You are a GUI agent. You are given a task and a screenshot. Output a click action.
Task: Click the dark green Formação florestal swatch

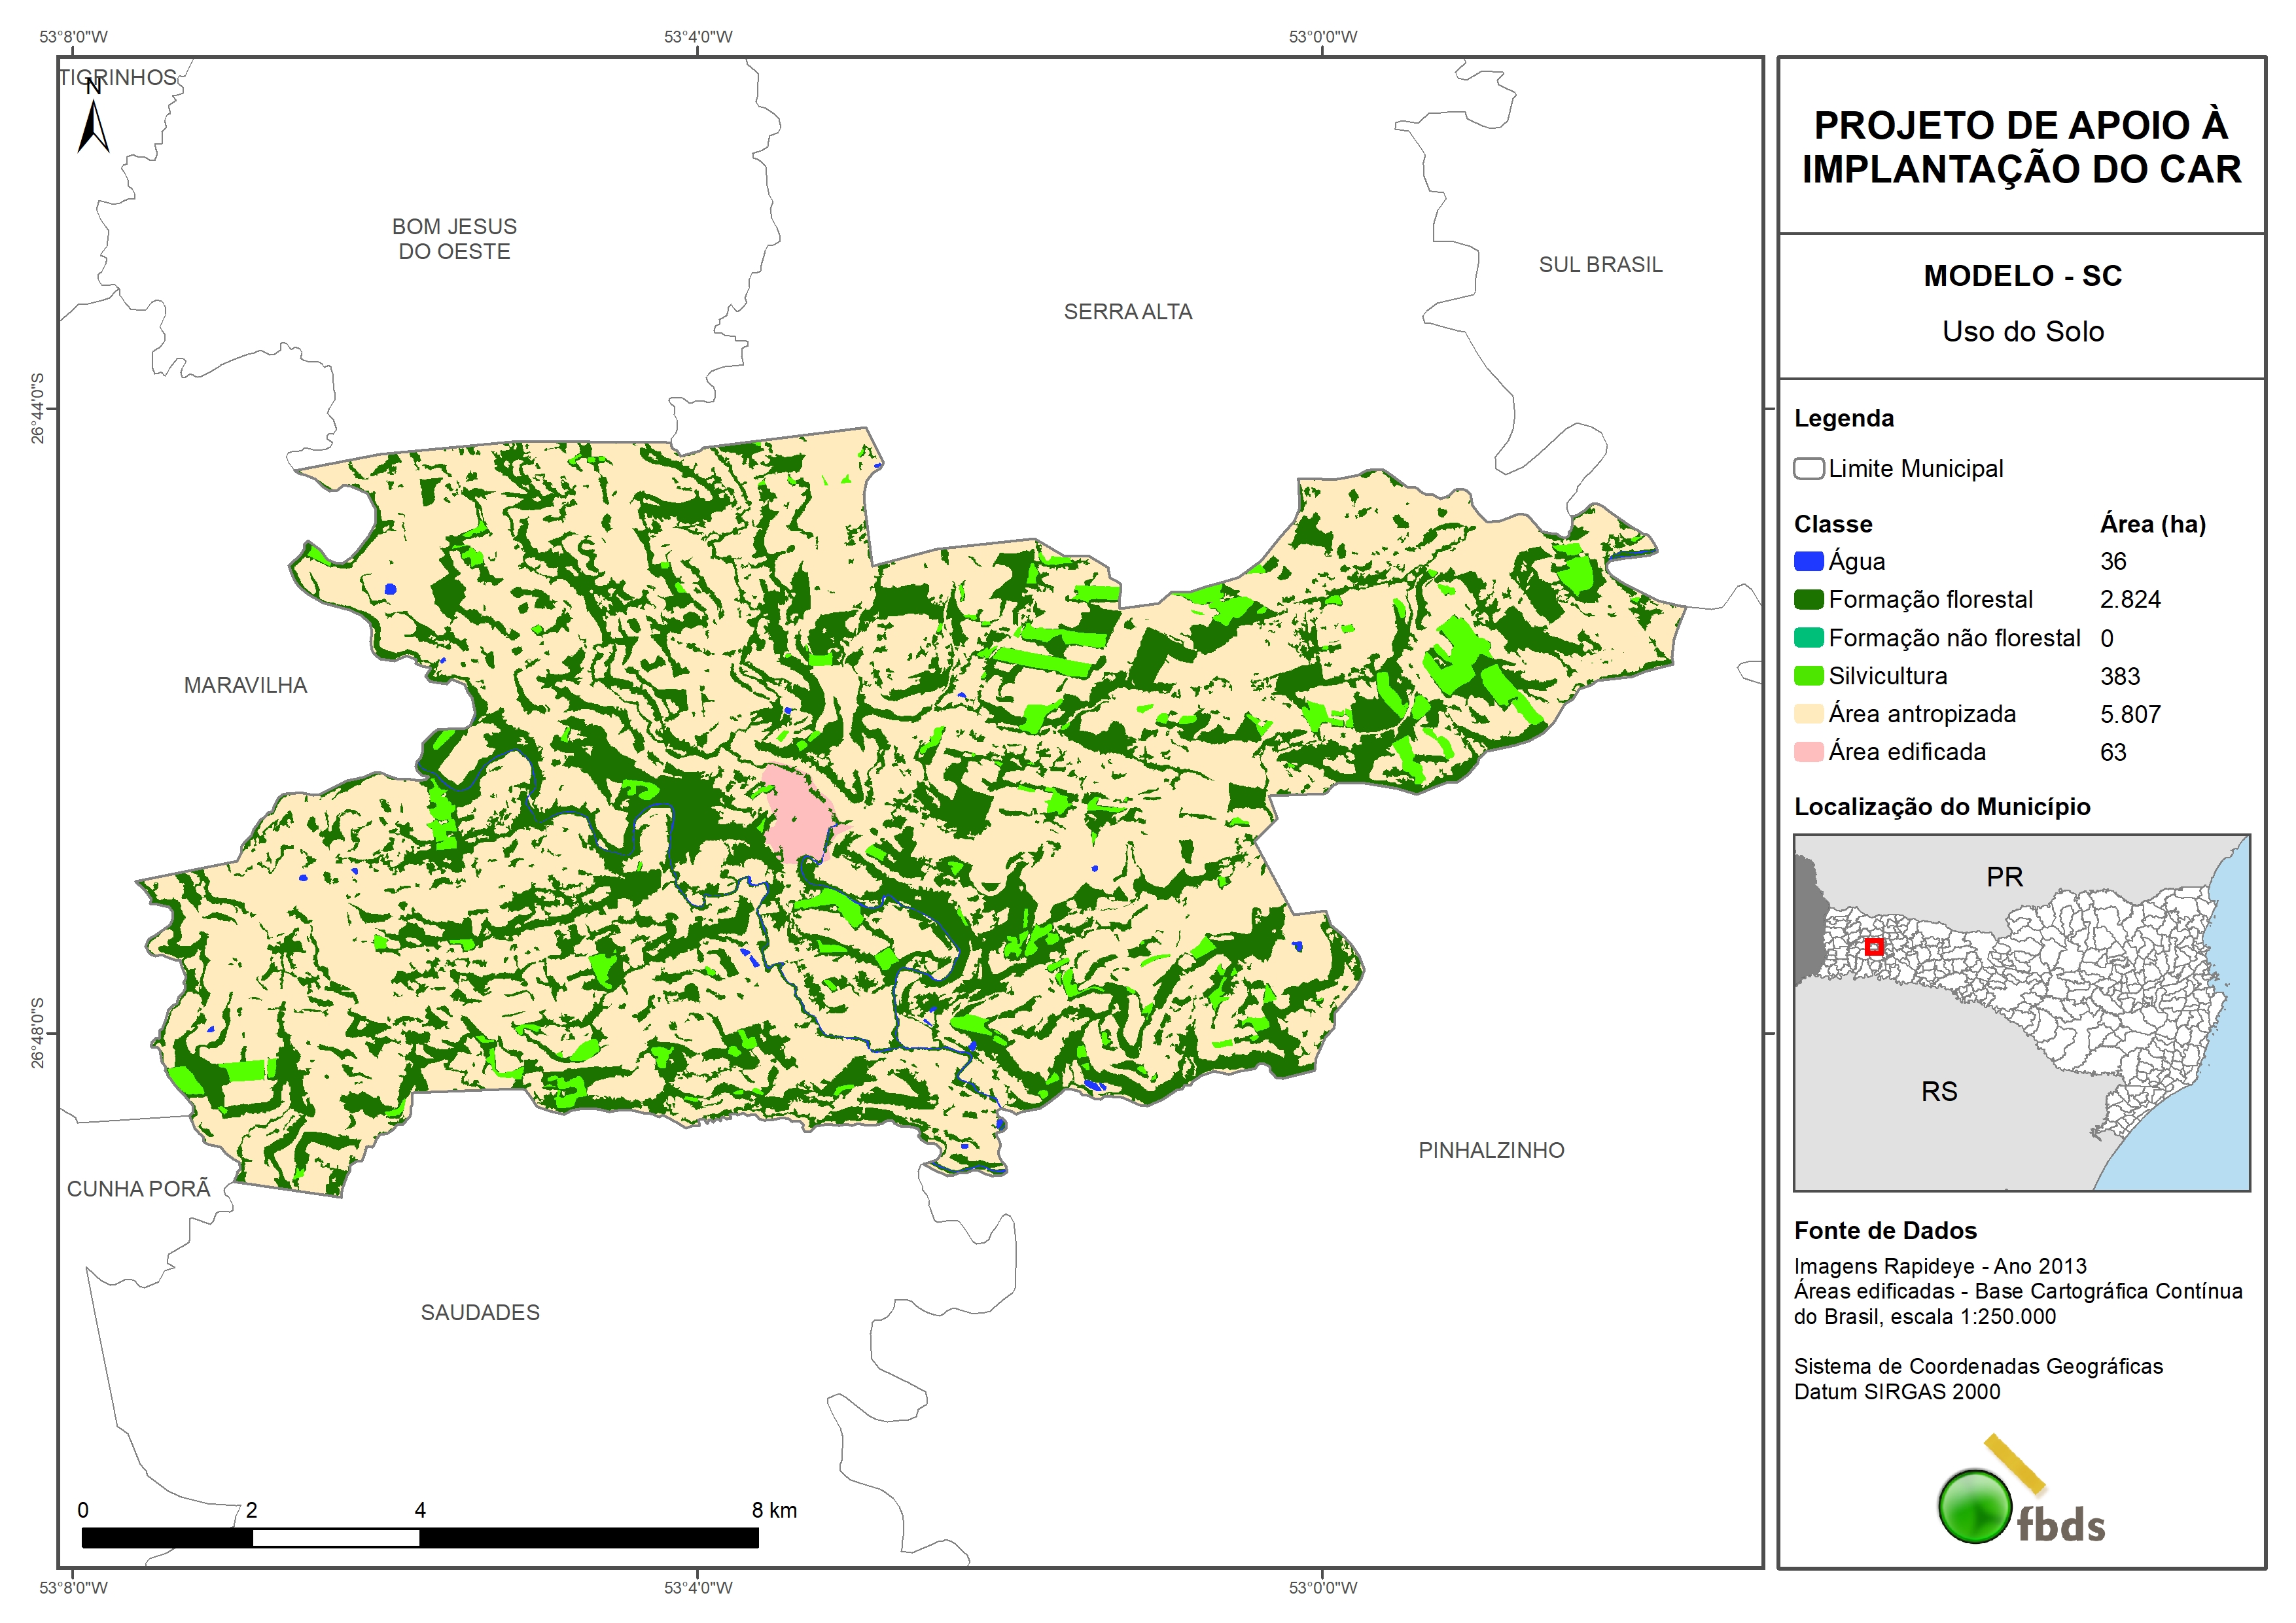pyautogui.click(x=1808, y=600)
